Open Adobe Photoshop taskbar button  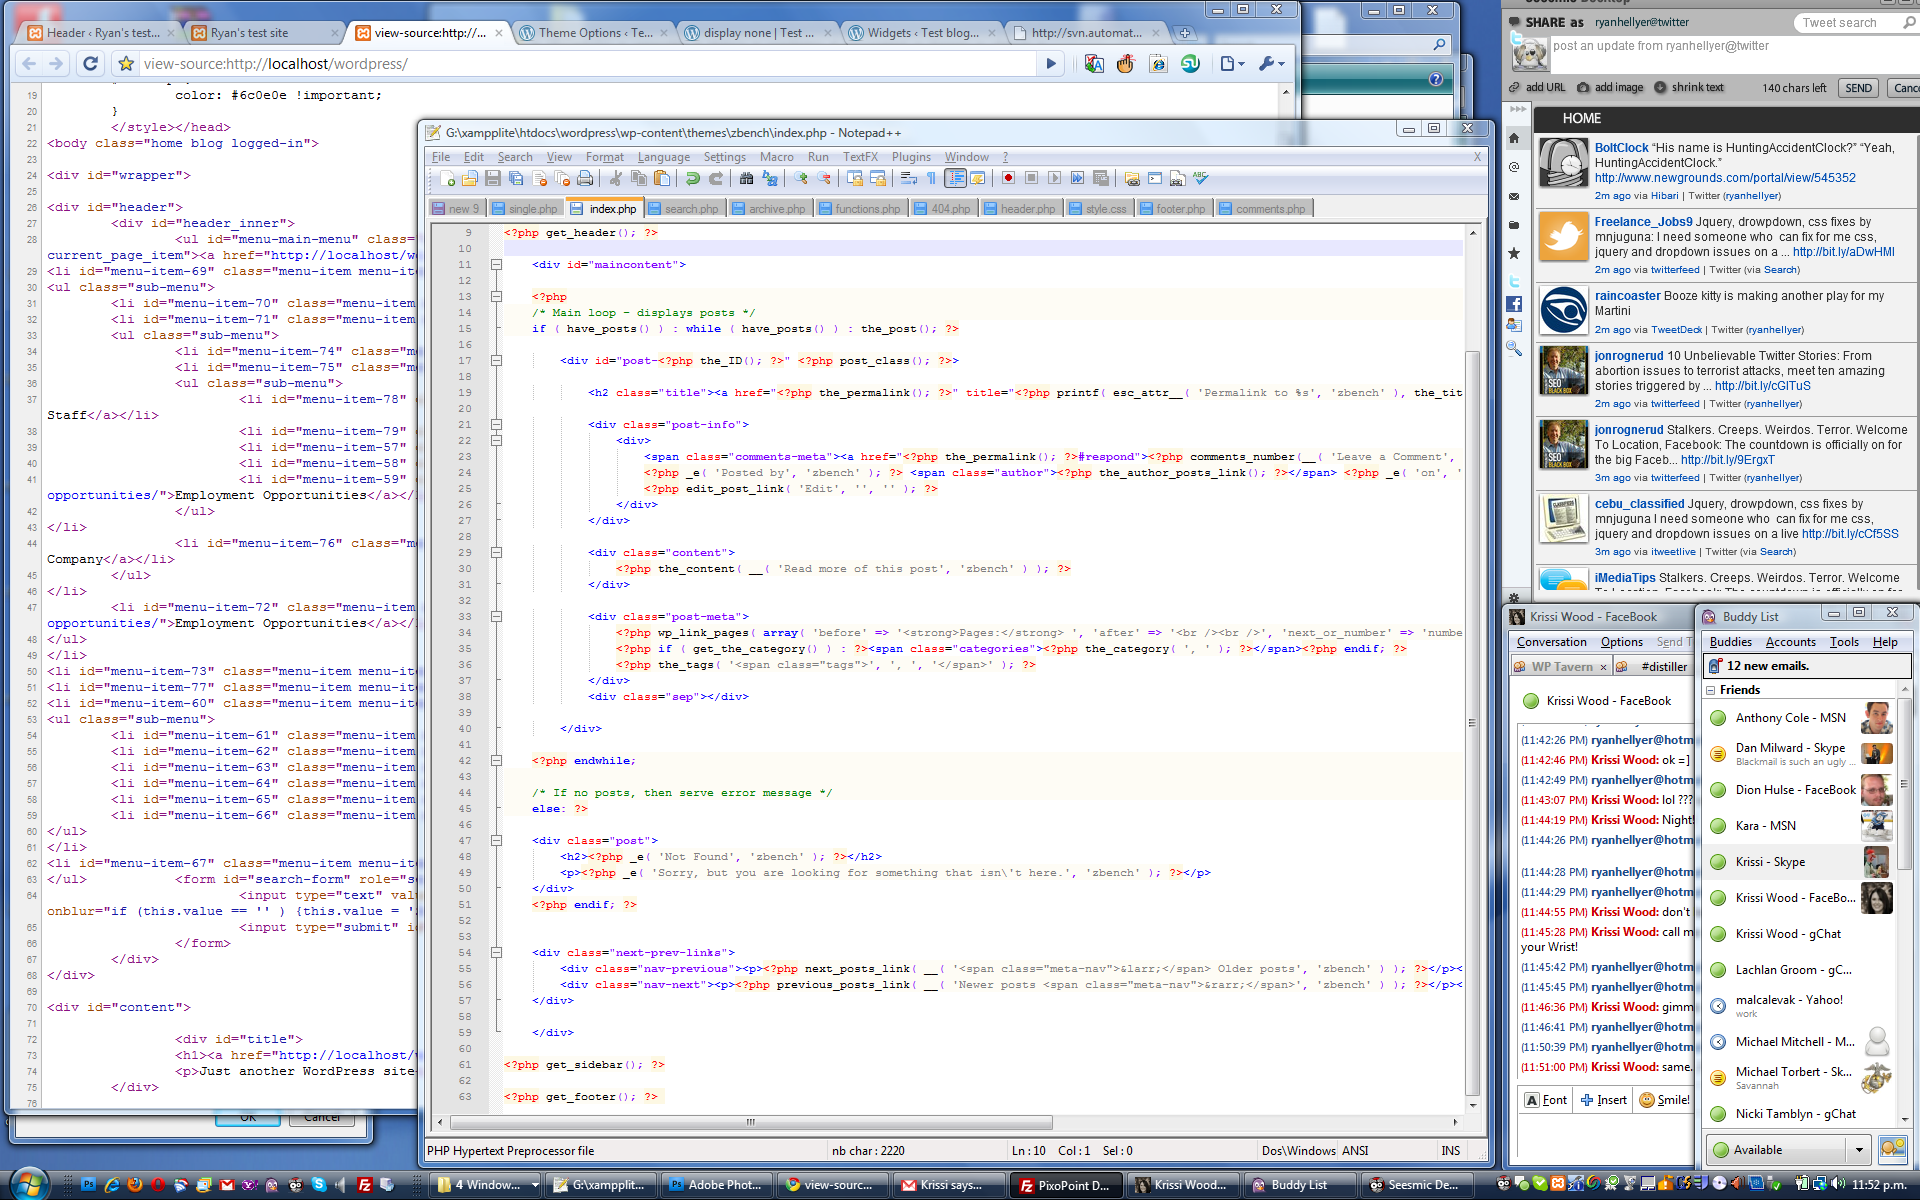point(716,1185)
